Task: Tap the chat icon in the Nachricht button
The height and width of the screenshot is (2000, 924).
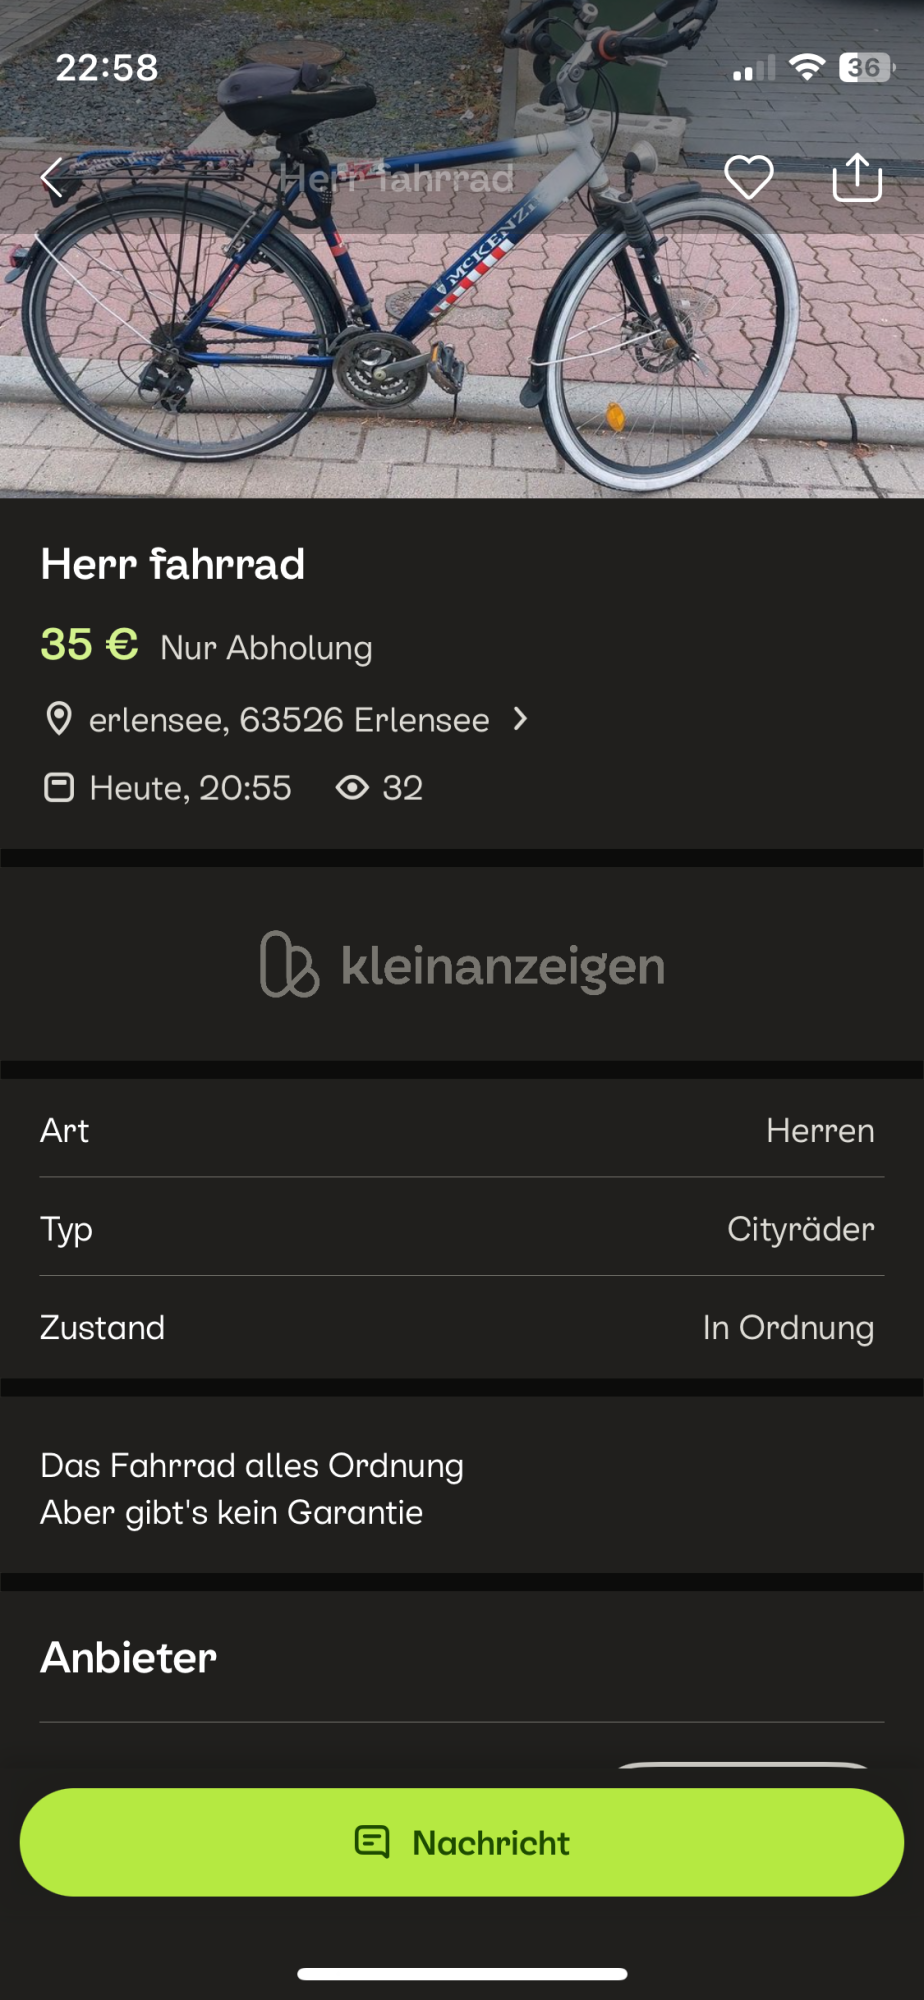Action: 372,1842
